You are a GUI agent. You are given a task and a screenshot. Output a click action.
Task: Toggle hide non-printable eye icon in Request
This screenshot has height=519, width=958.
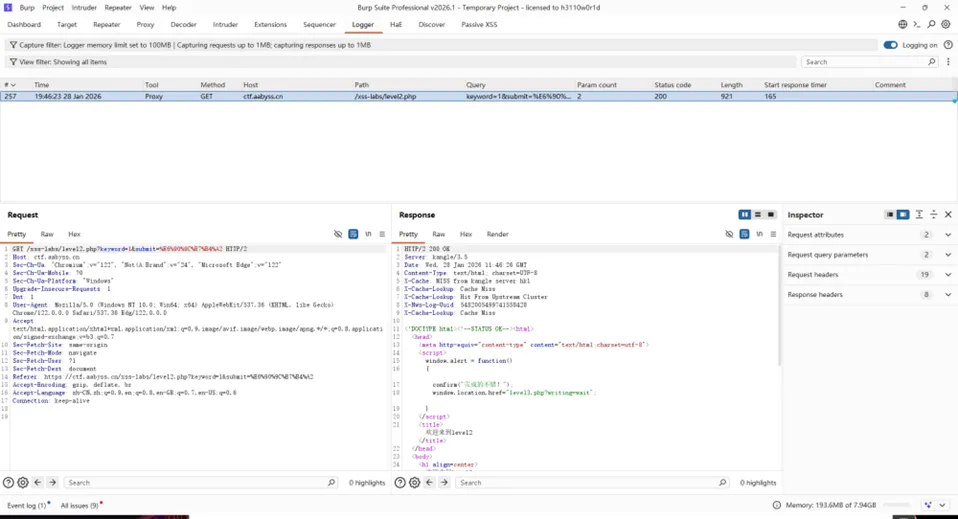[338, 234]
